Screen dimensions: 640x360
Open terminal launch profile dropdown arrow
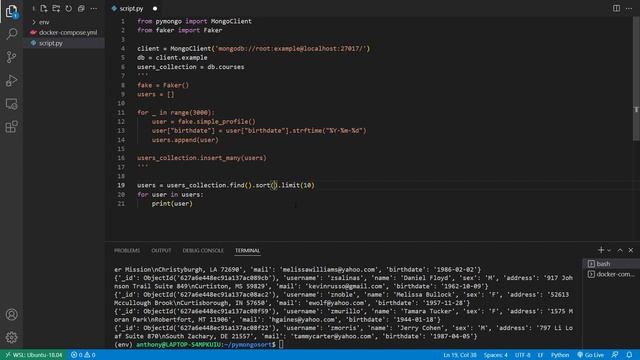(x=609, y=250)
